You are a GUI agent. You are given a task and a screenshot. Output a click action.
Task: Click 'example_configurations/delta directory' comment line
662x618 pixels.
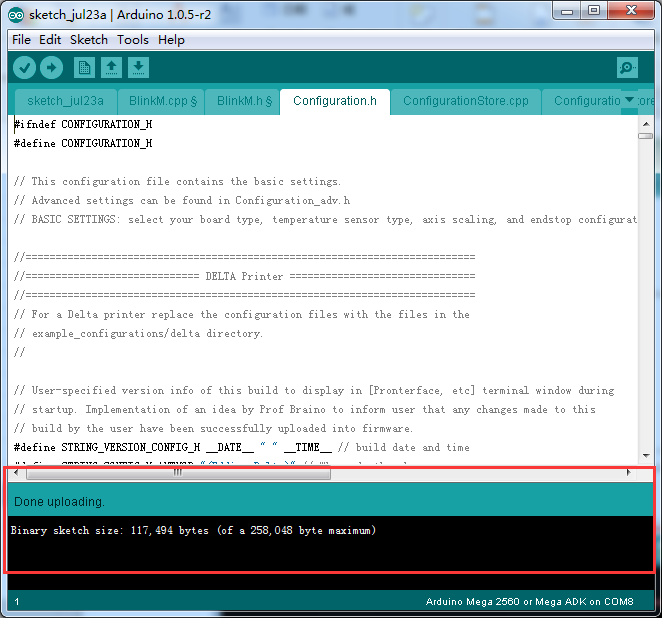[138, 333]
